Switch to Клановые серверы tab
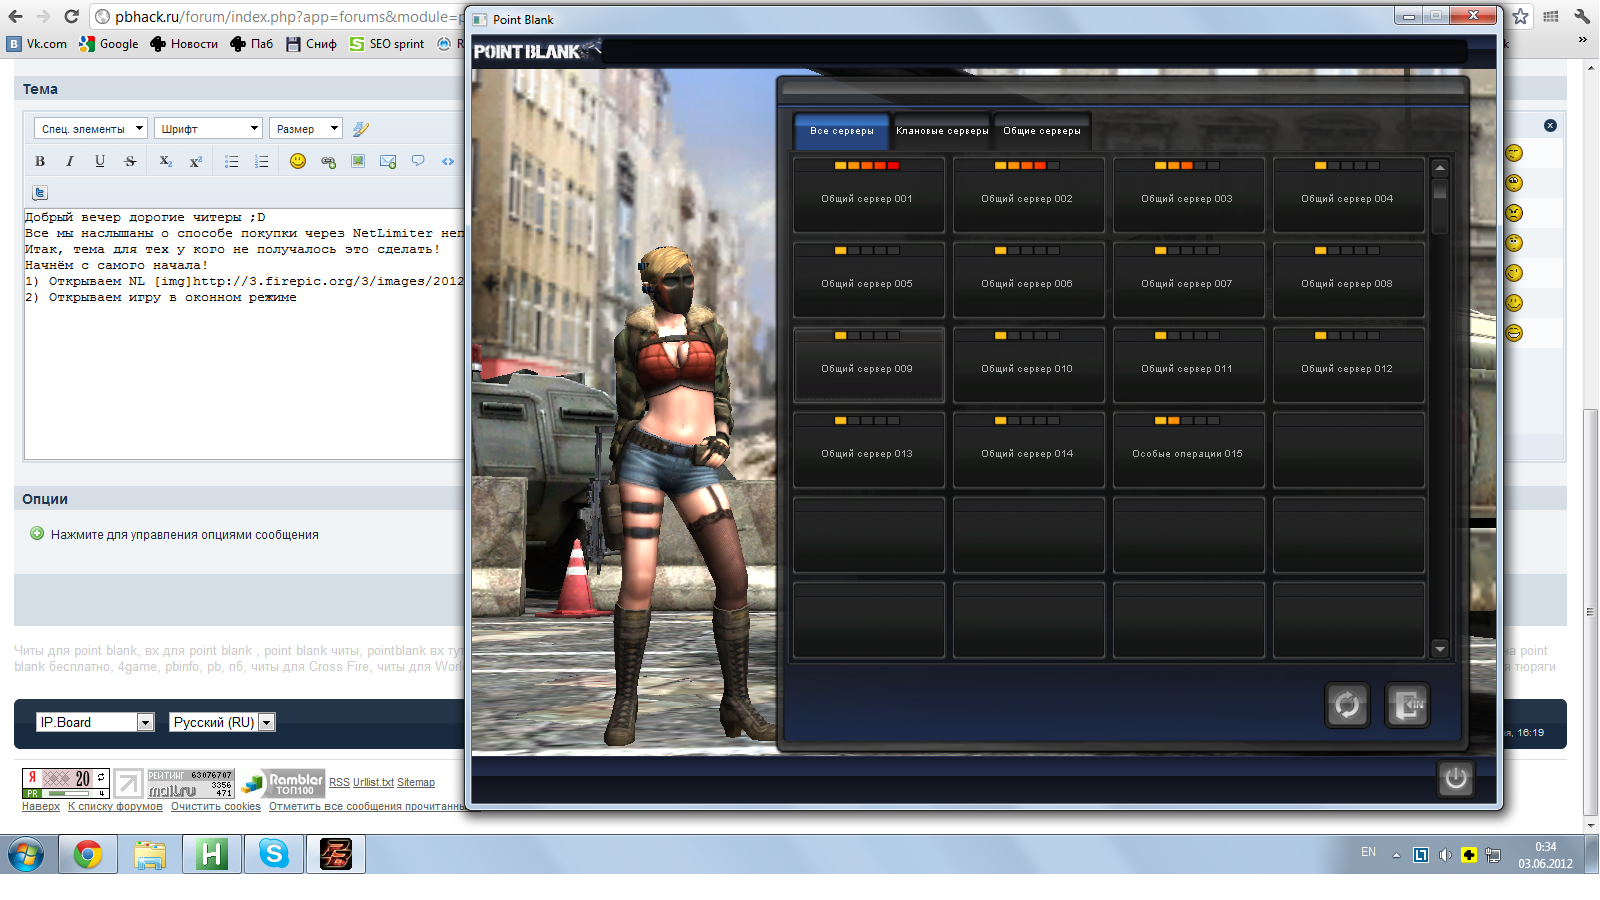 point(942,131)
